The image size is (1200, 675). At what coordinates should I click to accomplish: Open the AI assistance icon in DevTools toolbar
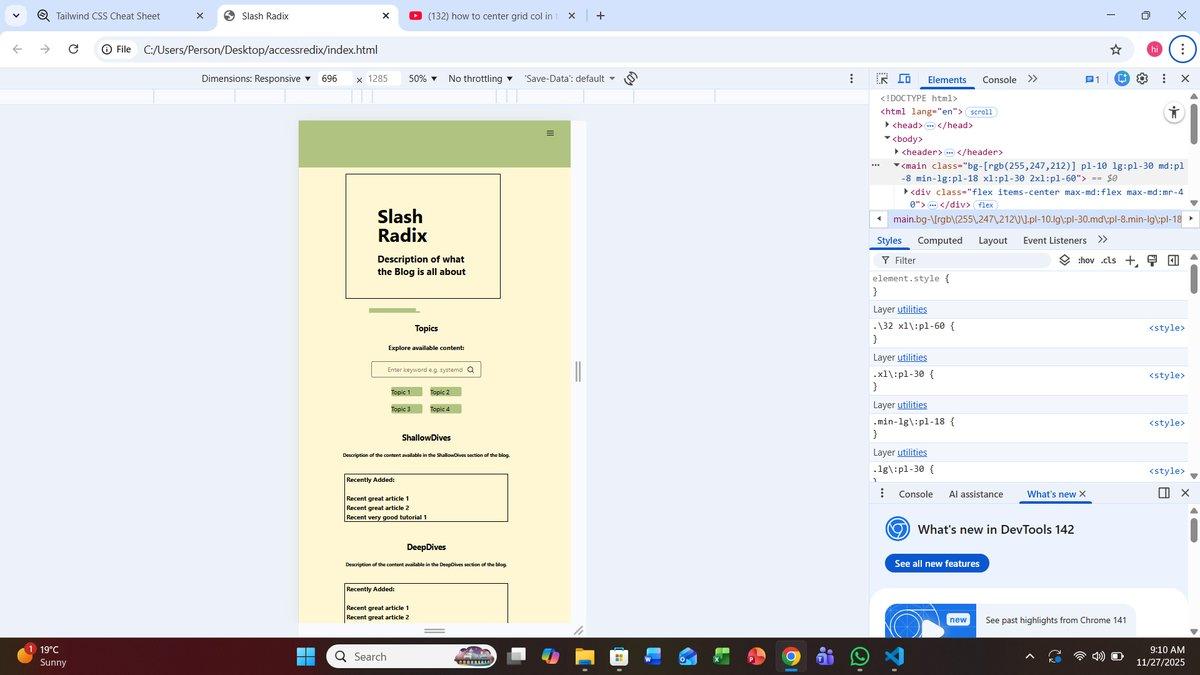pos(1122,79)
